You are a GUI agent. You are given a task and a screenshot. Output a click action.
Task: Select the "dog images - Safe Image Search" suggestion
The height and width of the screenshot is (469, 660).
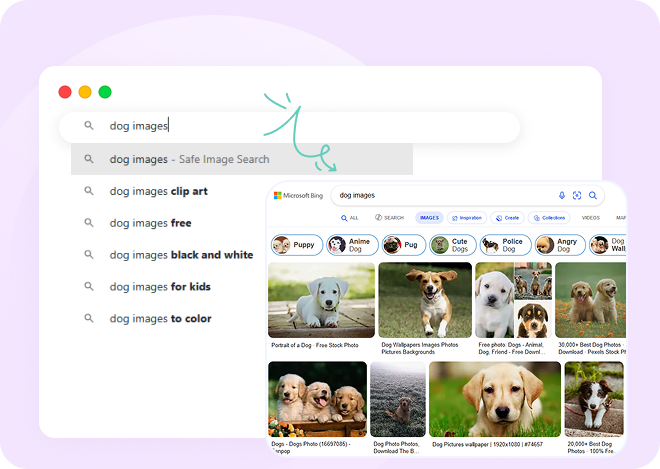pos(189,159)
